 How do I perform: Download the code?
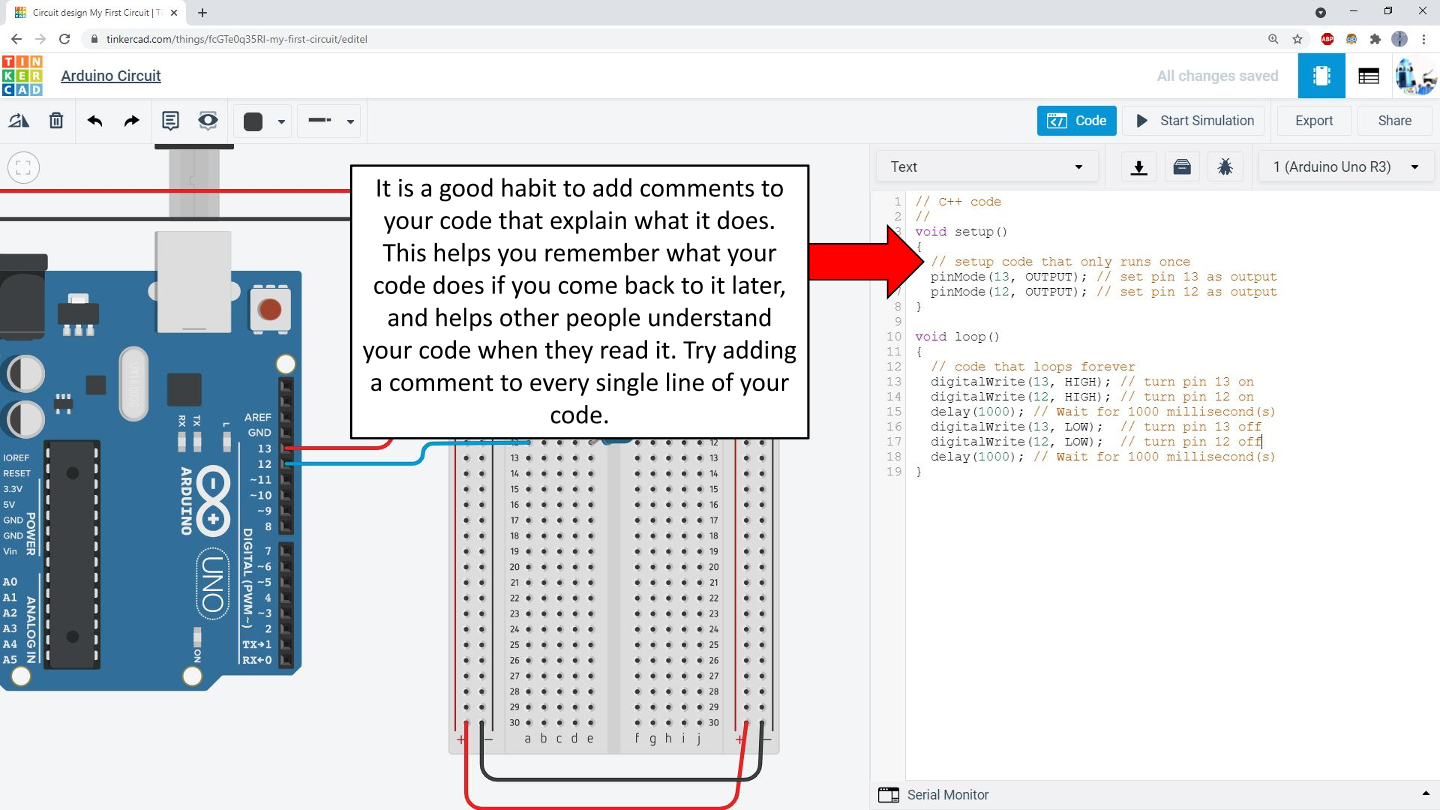[1138, 167]
